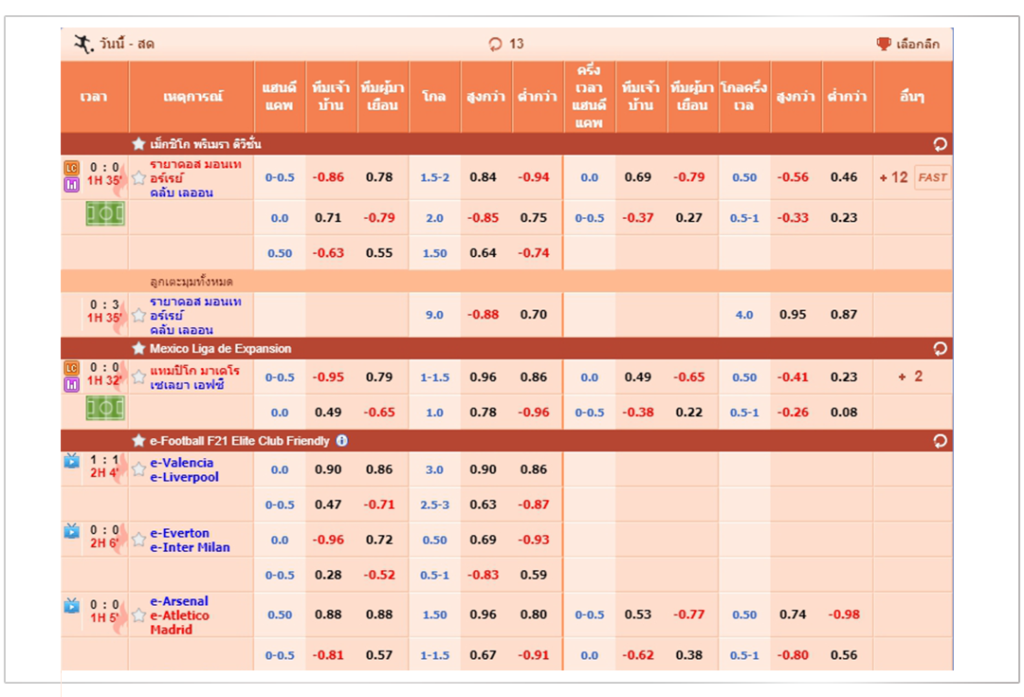
Task: Click the trophy icon next to เลือกลีก
Action: pyautogui.click(x=883, y=44)
